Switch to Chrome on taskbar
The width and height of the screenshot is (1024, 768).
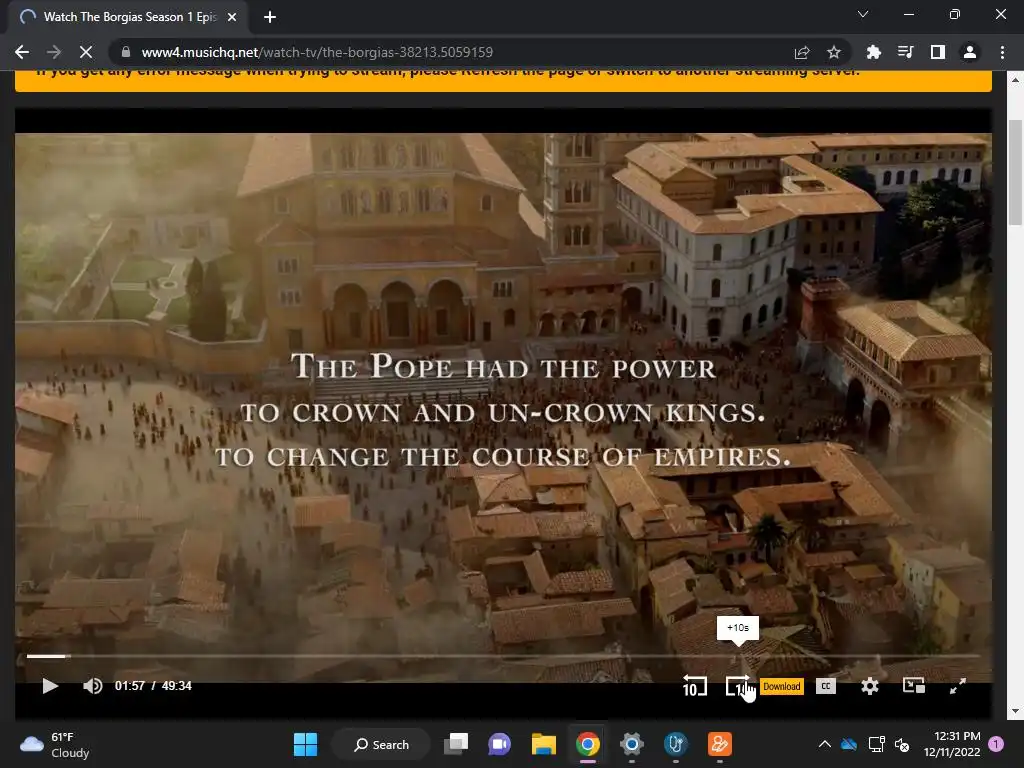(588, 744)
